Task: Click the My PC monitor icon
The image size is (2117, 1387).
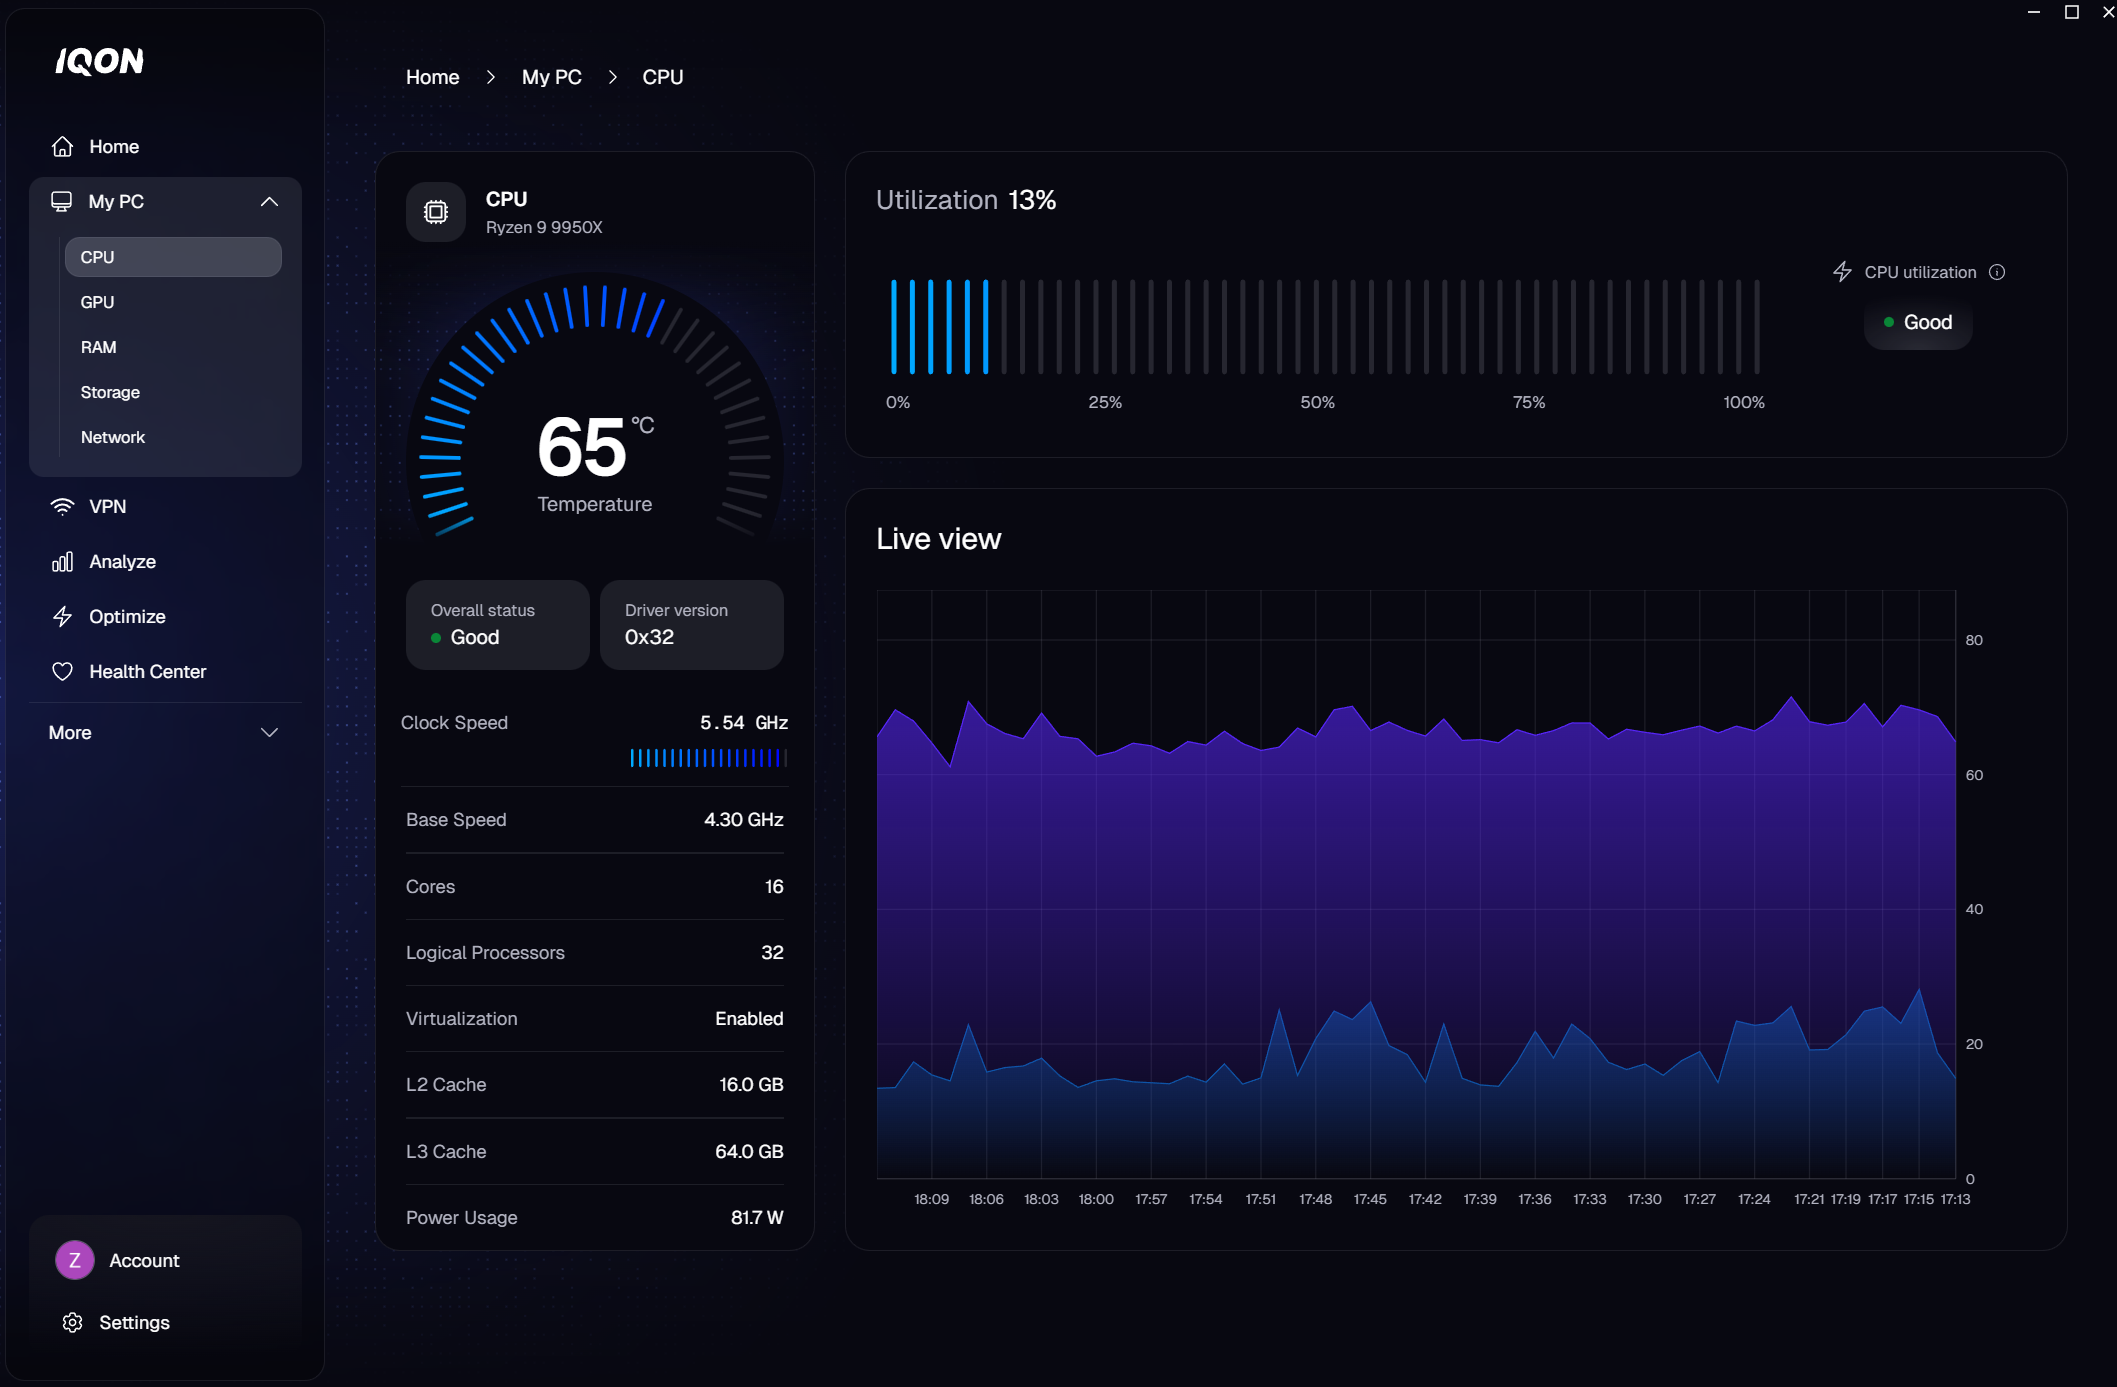Action: (62, 202)
